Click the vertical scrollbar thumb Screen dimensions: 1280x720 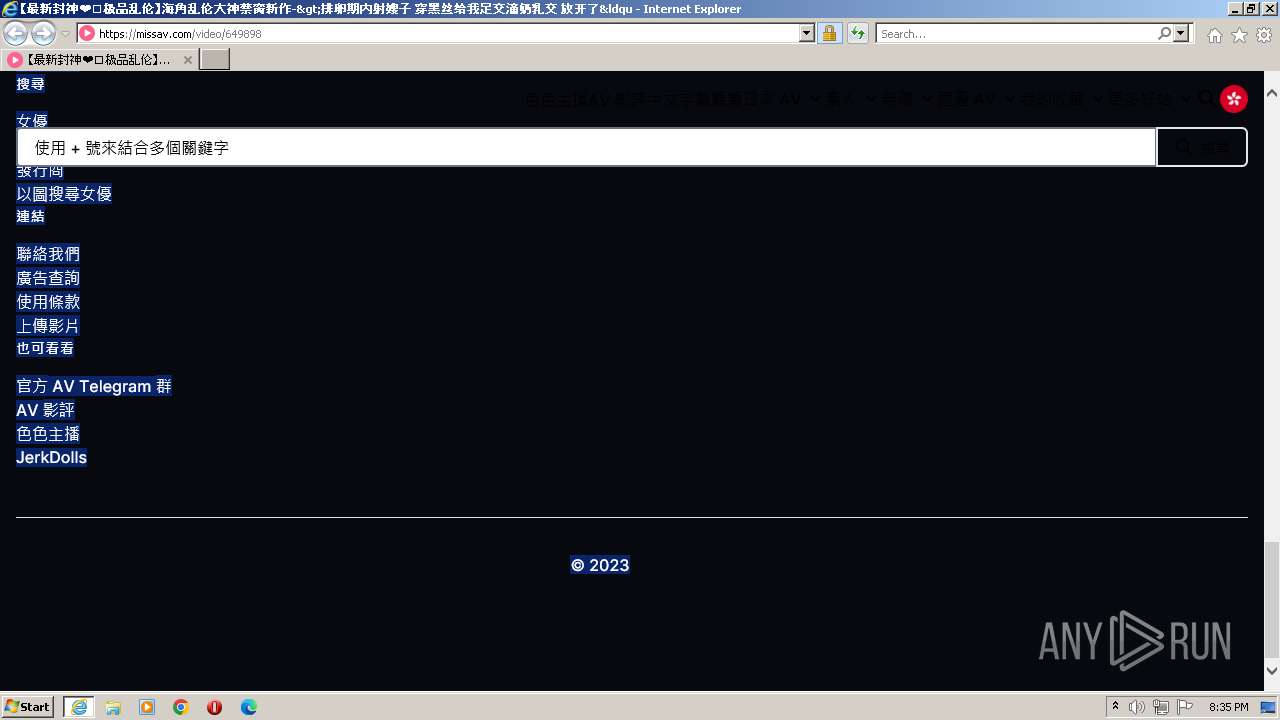1272,598
